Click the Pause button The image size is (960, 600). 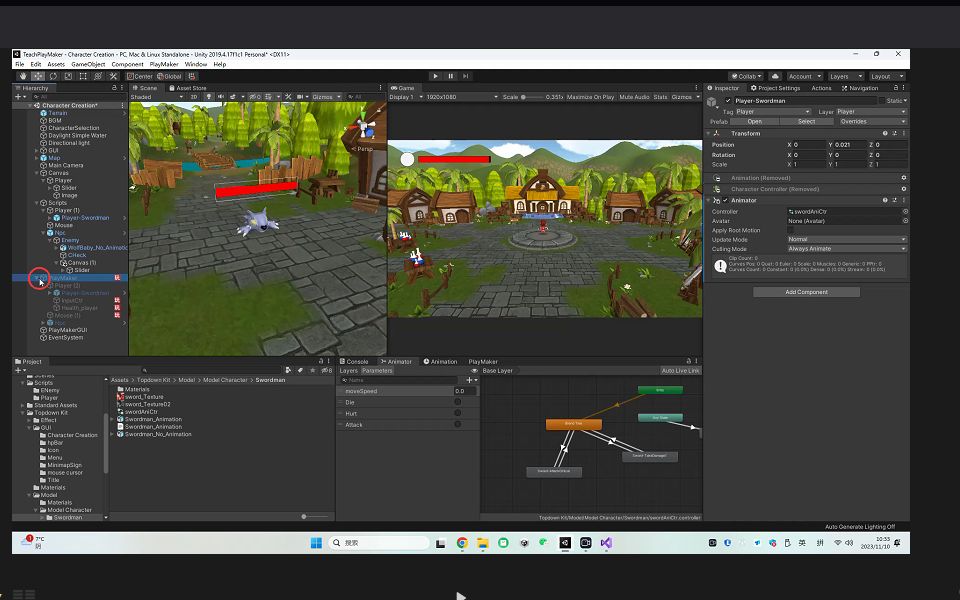coord(451,77)
